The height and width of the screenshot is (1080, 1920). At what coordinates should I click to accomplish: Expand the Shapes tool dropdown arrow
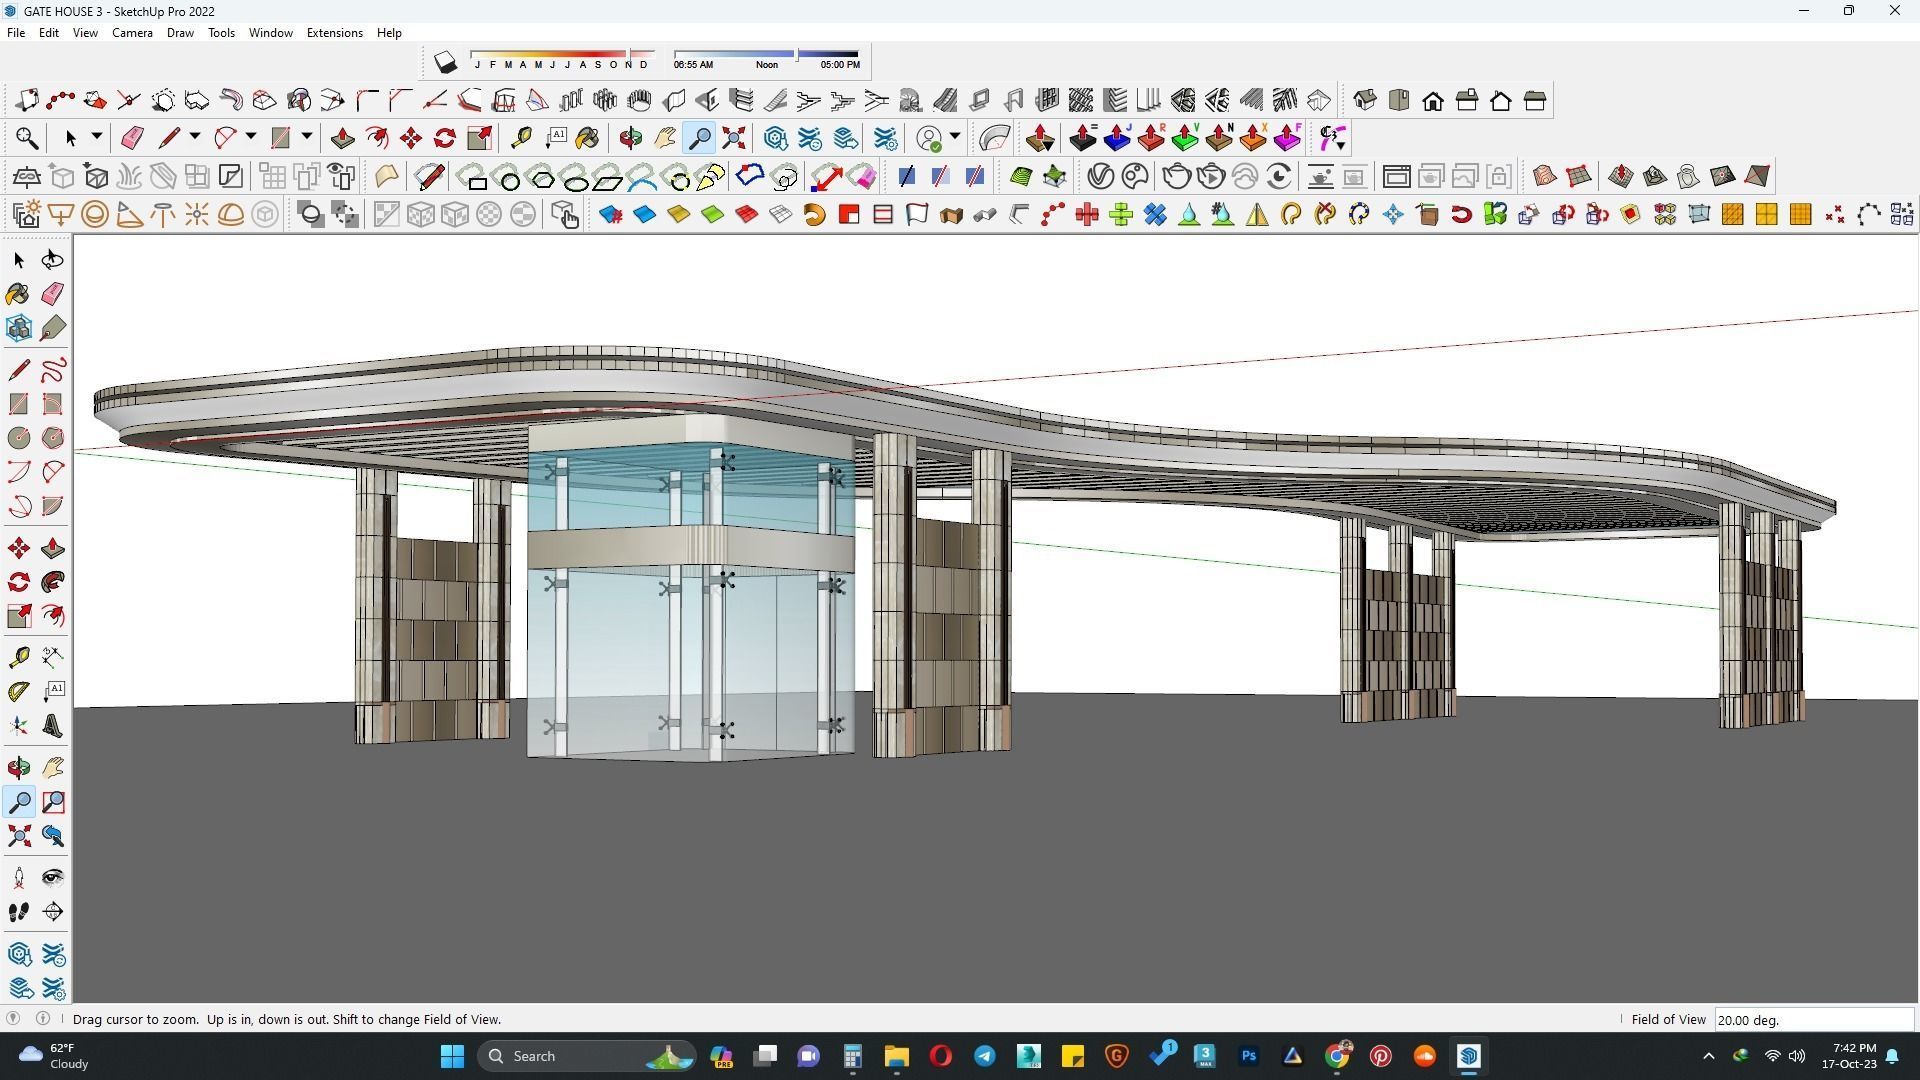[307, 137]
